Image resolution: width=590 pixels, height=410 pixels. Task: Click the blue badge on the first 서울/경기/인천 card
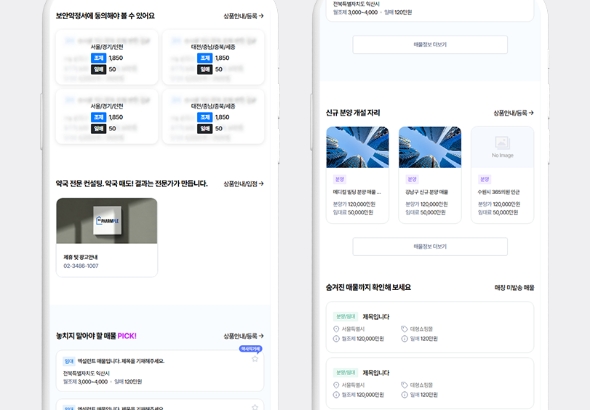(99, 58)
